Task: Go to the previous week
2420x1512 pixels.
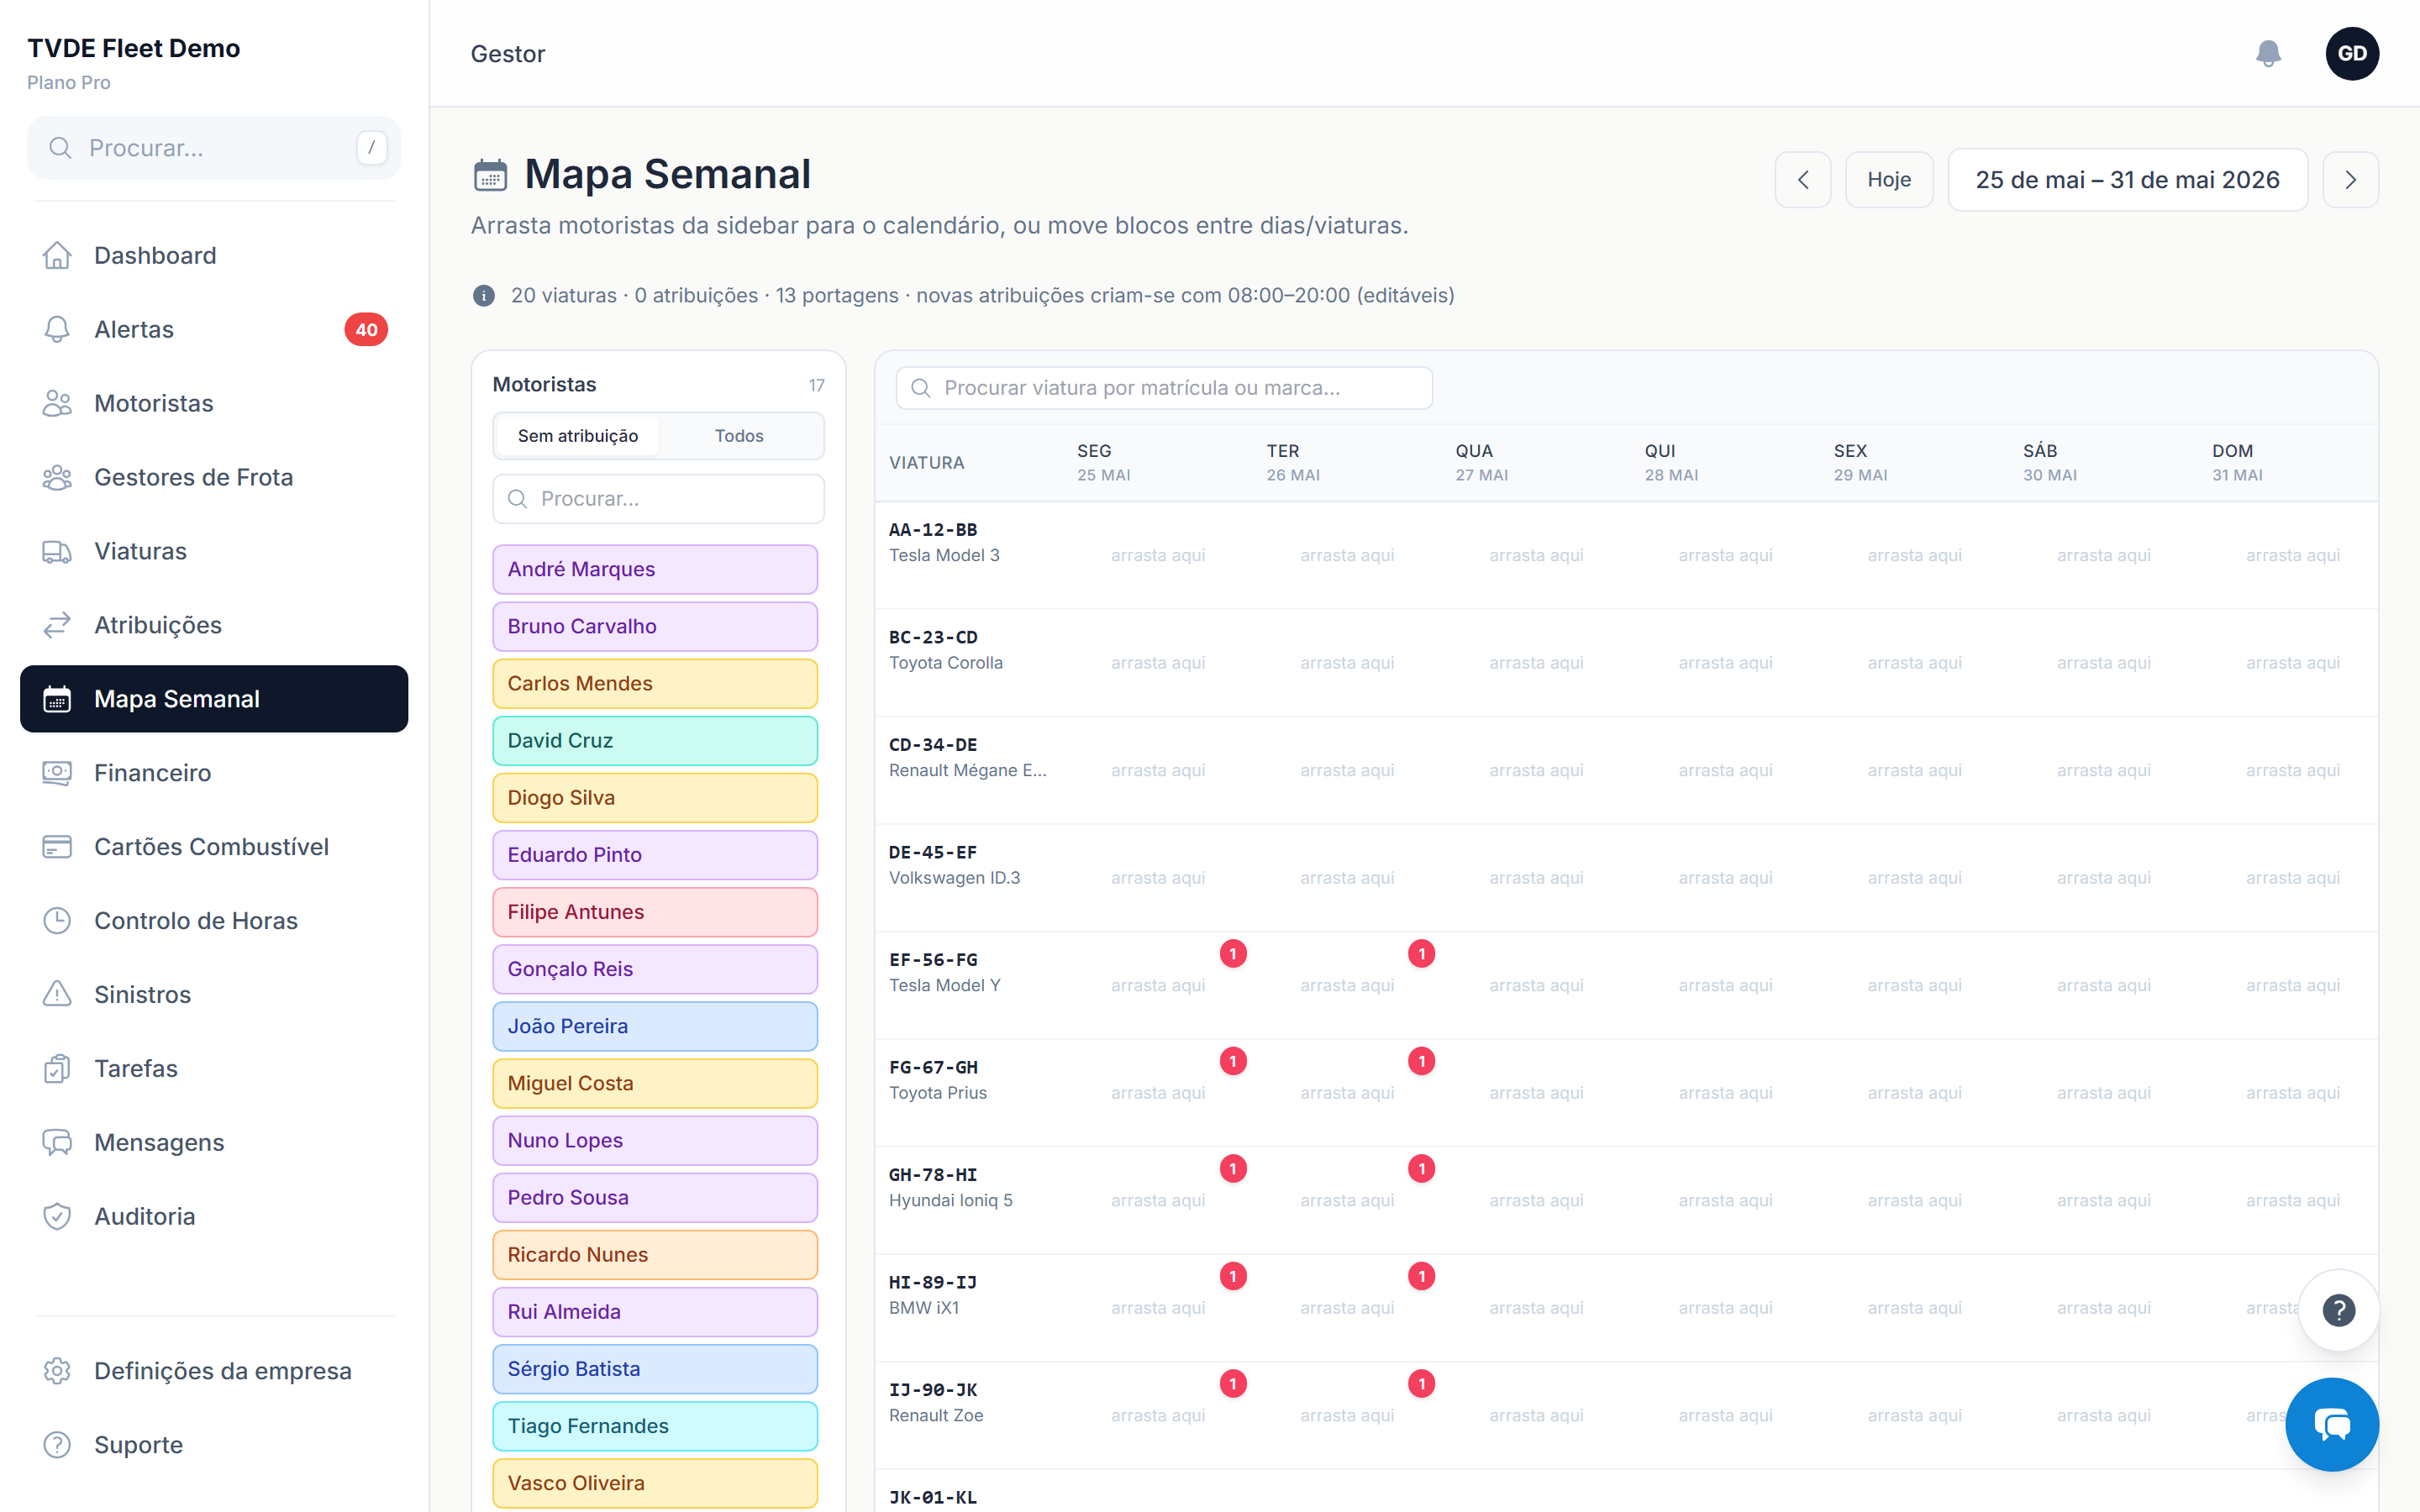Action: (x=1802, y=180)
